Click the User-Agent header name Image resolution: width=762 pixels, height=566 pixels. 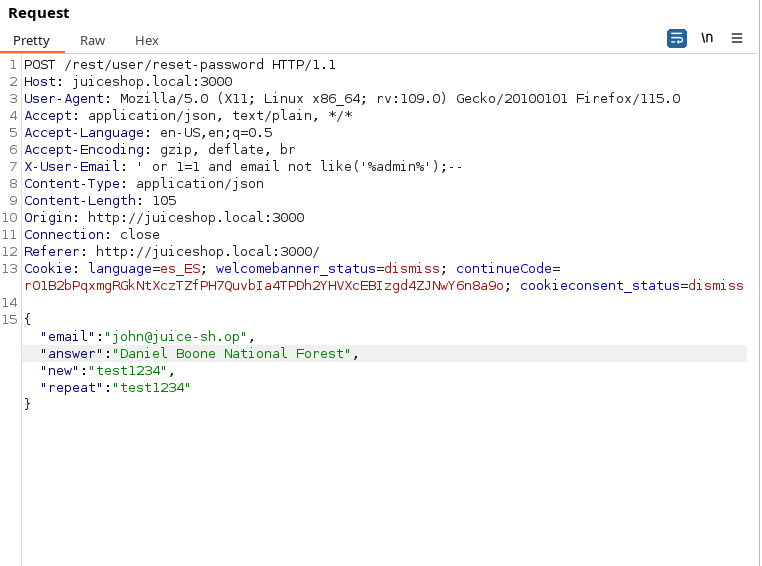pyautogui.click(x=64, y=99)
